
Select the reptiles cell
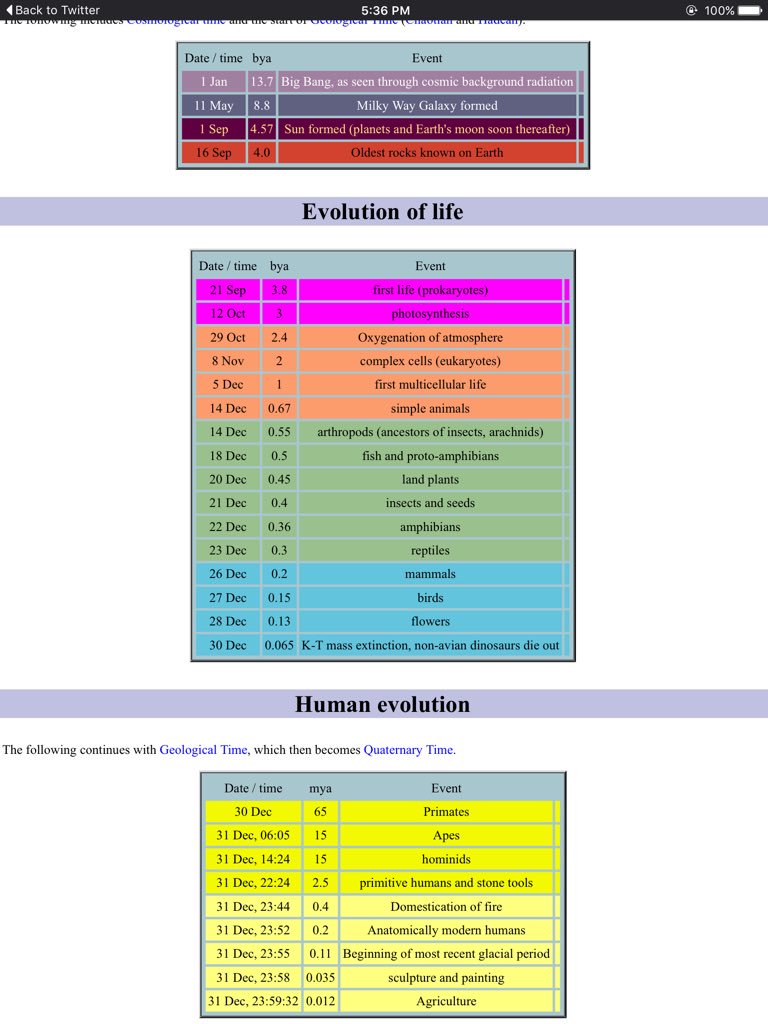(430, 550)
